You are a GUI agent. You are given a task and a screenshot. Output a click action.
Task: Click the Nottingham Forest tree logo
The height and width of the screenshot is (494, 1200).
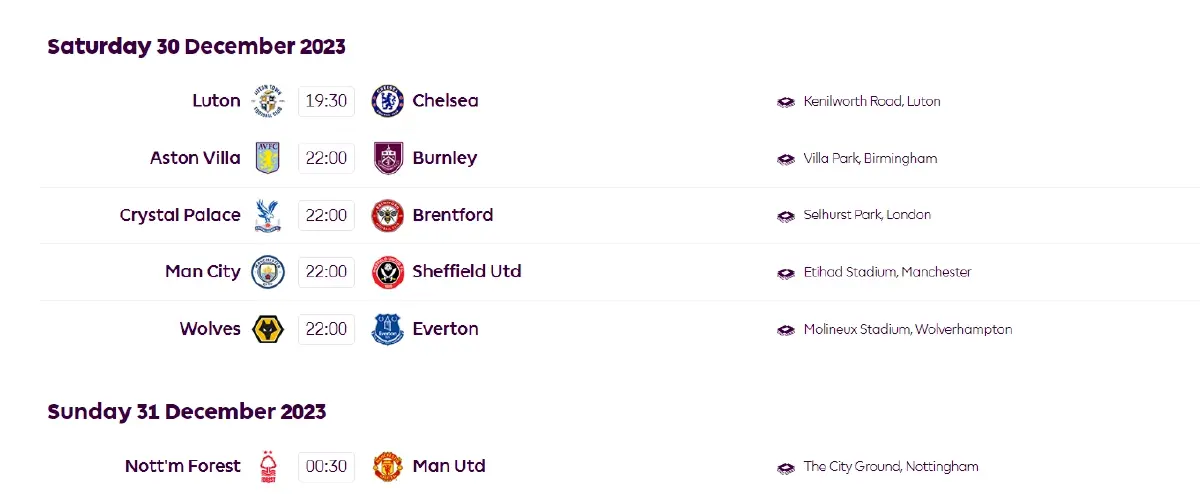click(x=268, y=466)
